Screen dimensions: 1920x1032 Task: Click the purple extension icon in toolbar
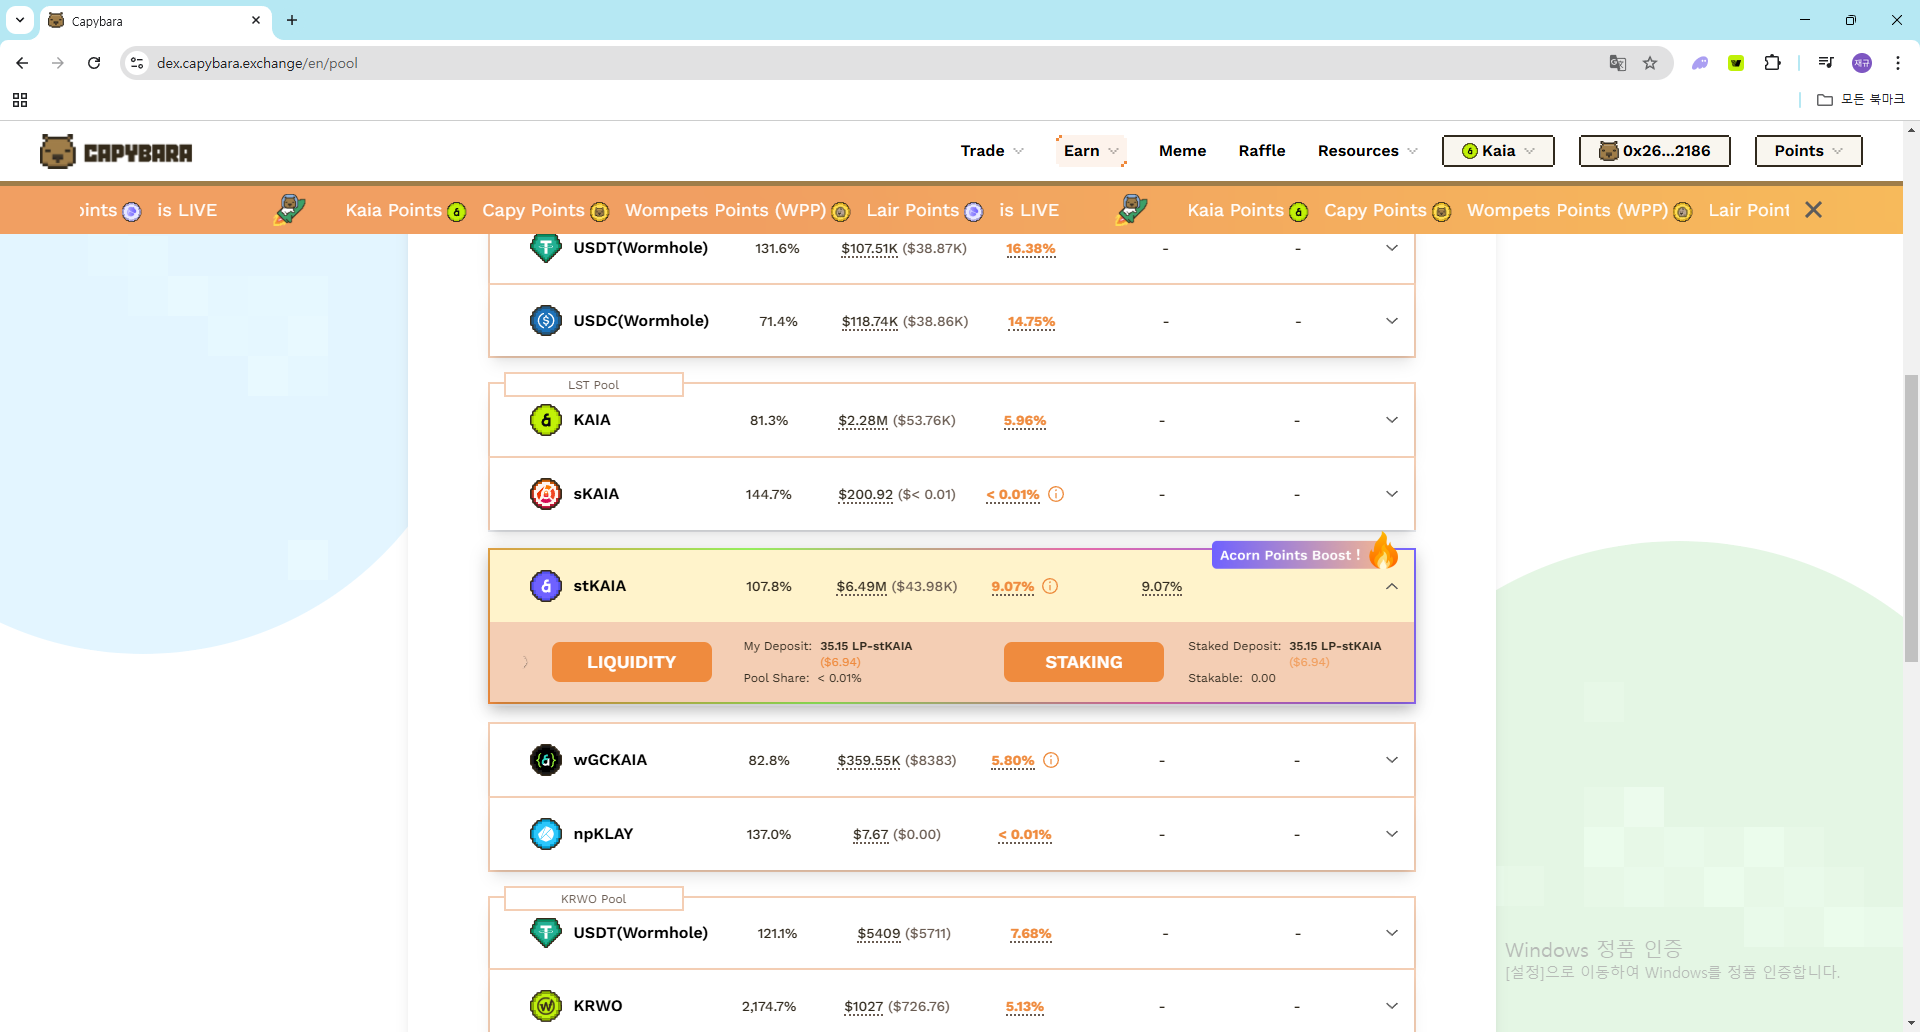coord(1700,63)
